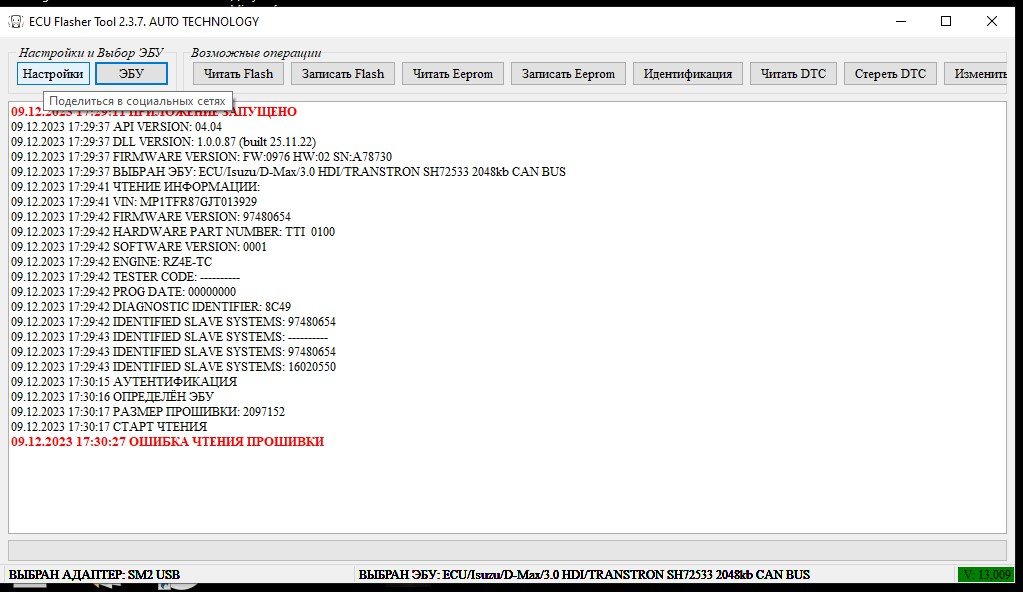Select Записать Eeprom operation

(x=568, y=74)
